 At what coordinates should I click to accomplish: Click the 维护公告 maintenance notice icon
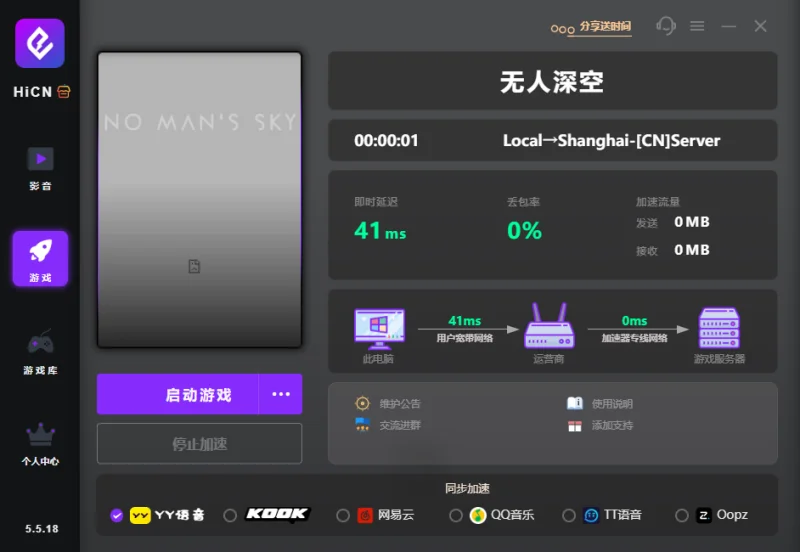[362, 404]
